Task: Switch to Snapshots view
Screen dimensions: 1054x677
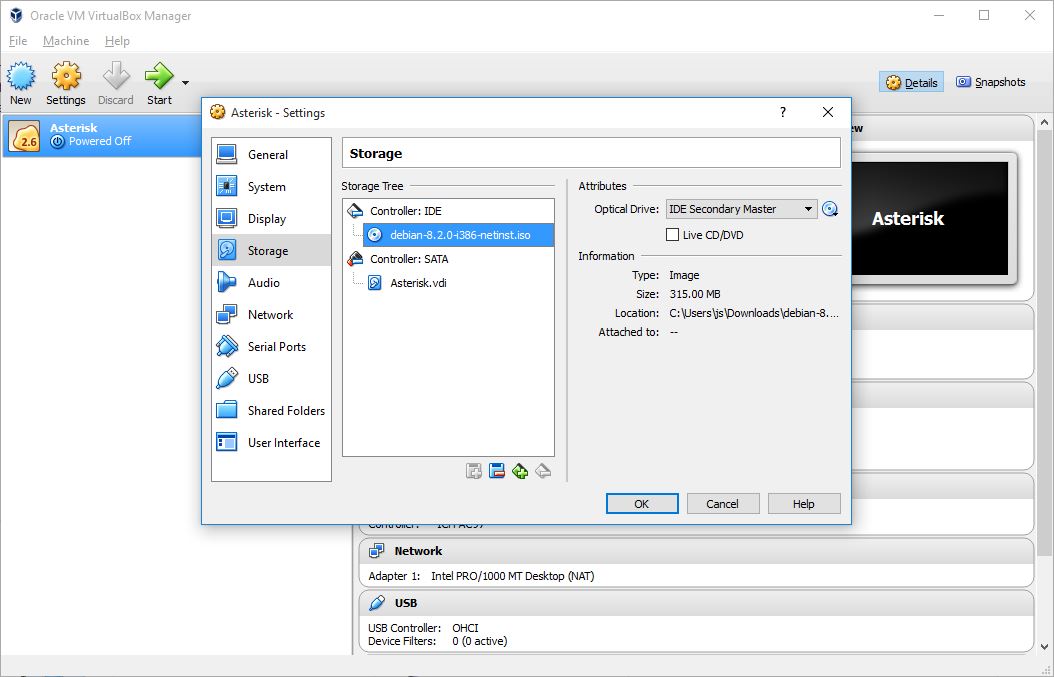Action: [x=991, y=82]
